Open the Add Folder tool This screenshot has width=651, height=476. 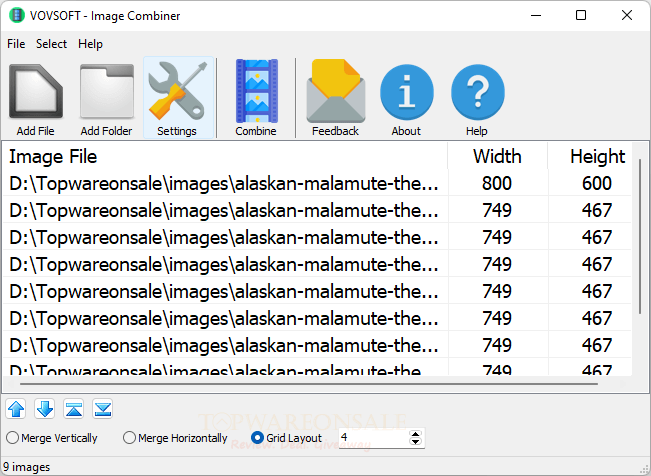(x=107, y=98)
